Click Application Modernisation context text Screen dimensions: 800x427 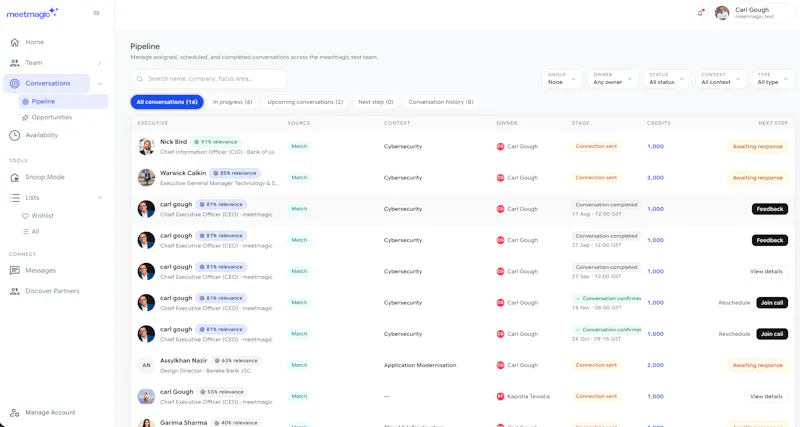click(420, 365)
